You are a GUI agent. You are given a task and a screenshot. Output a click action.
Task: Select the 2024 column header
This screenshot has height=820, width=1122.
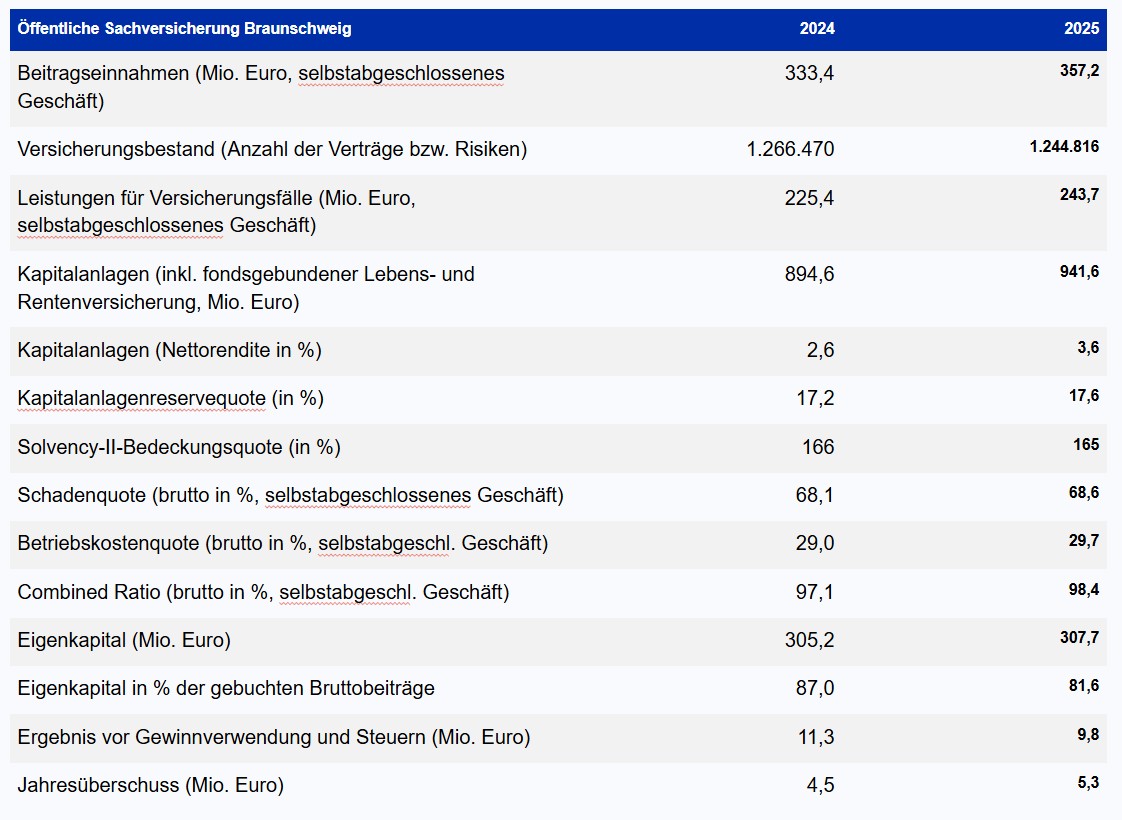pyautogui.click(x=816, y=29)
